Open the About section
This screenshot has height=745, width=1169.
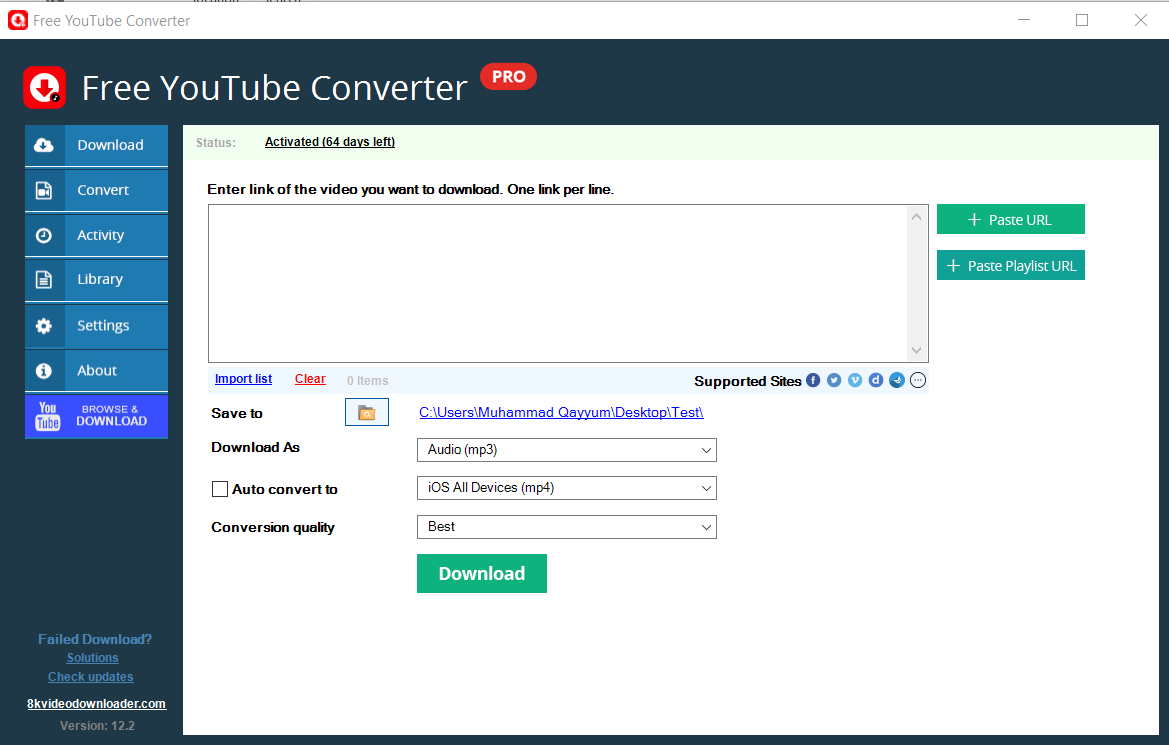pos(96,371)
